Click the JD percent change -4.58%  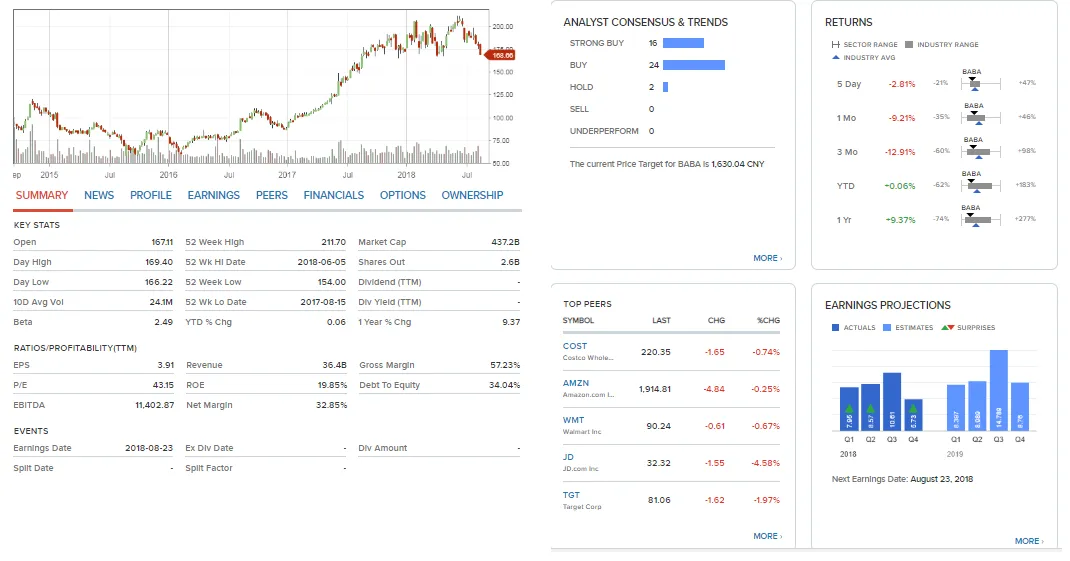click(x=766, y=463)
